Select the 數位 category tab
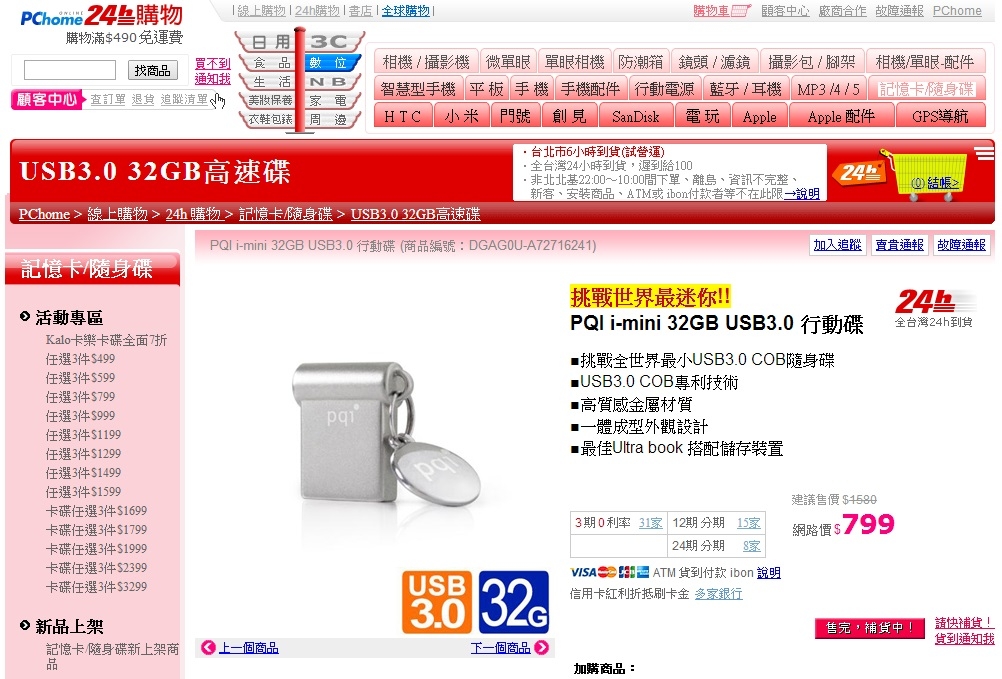Screen dimensions: 1002x679 point(331,63)
